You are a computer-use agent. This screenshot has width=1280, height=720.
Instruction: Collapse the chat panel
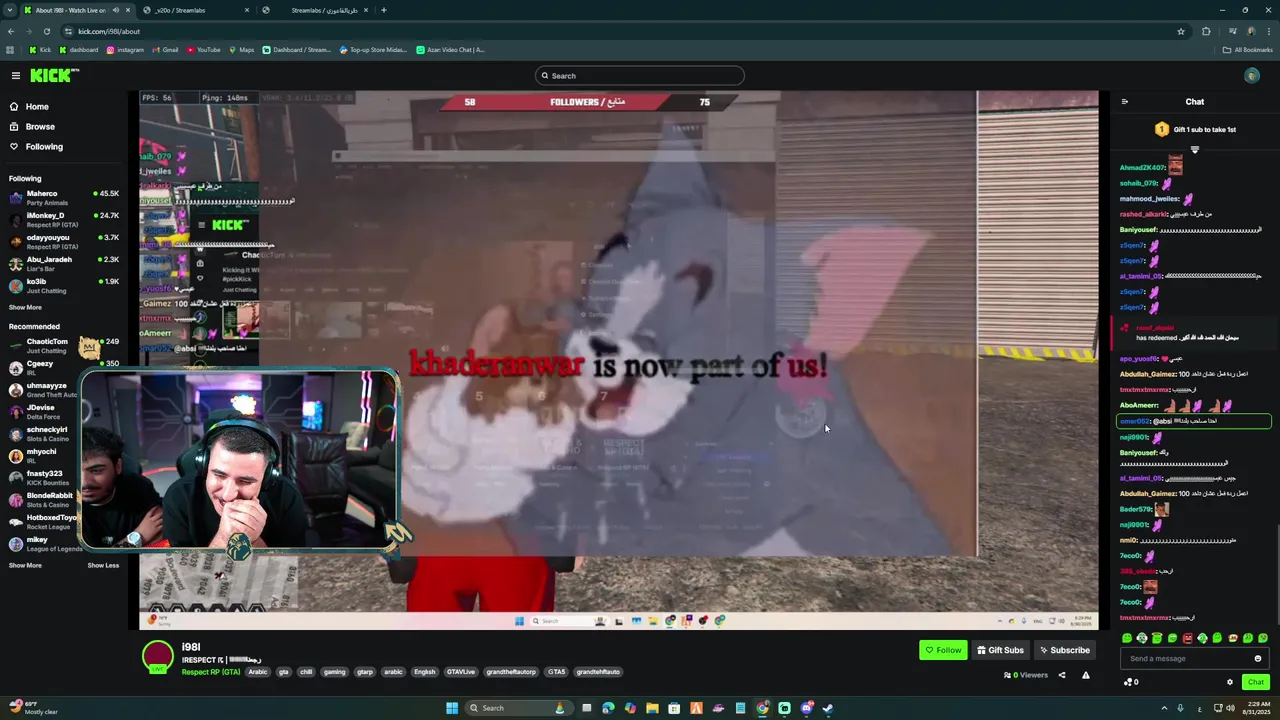1124,102
